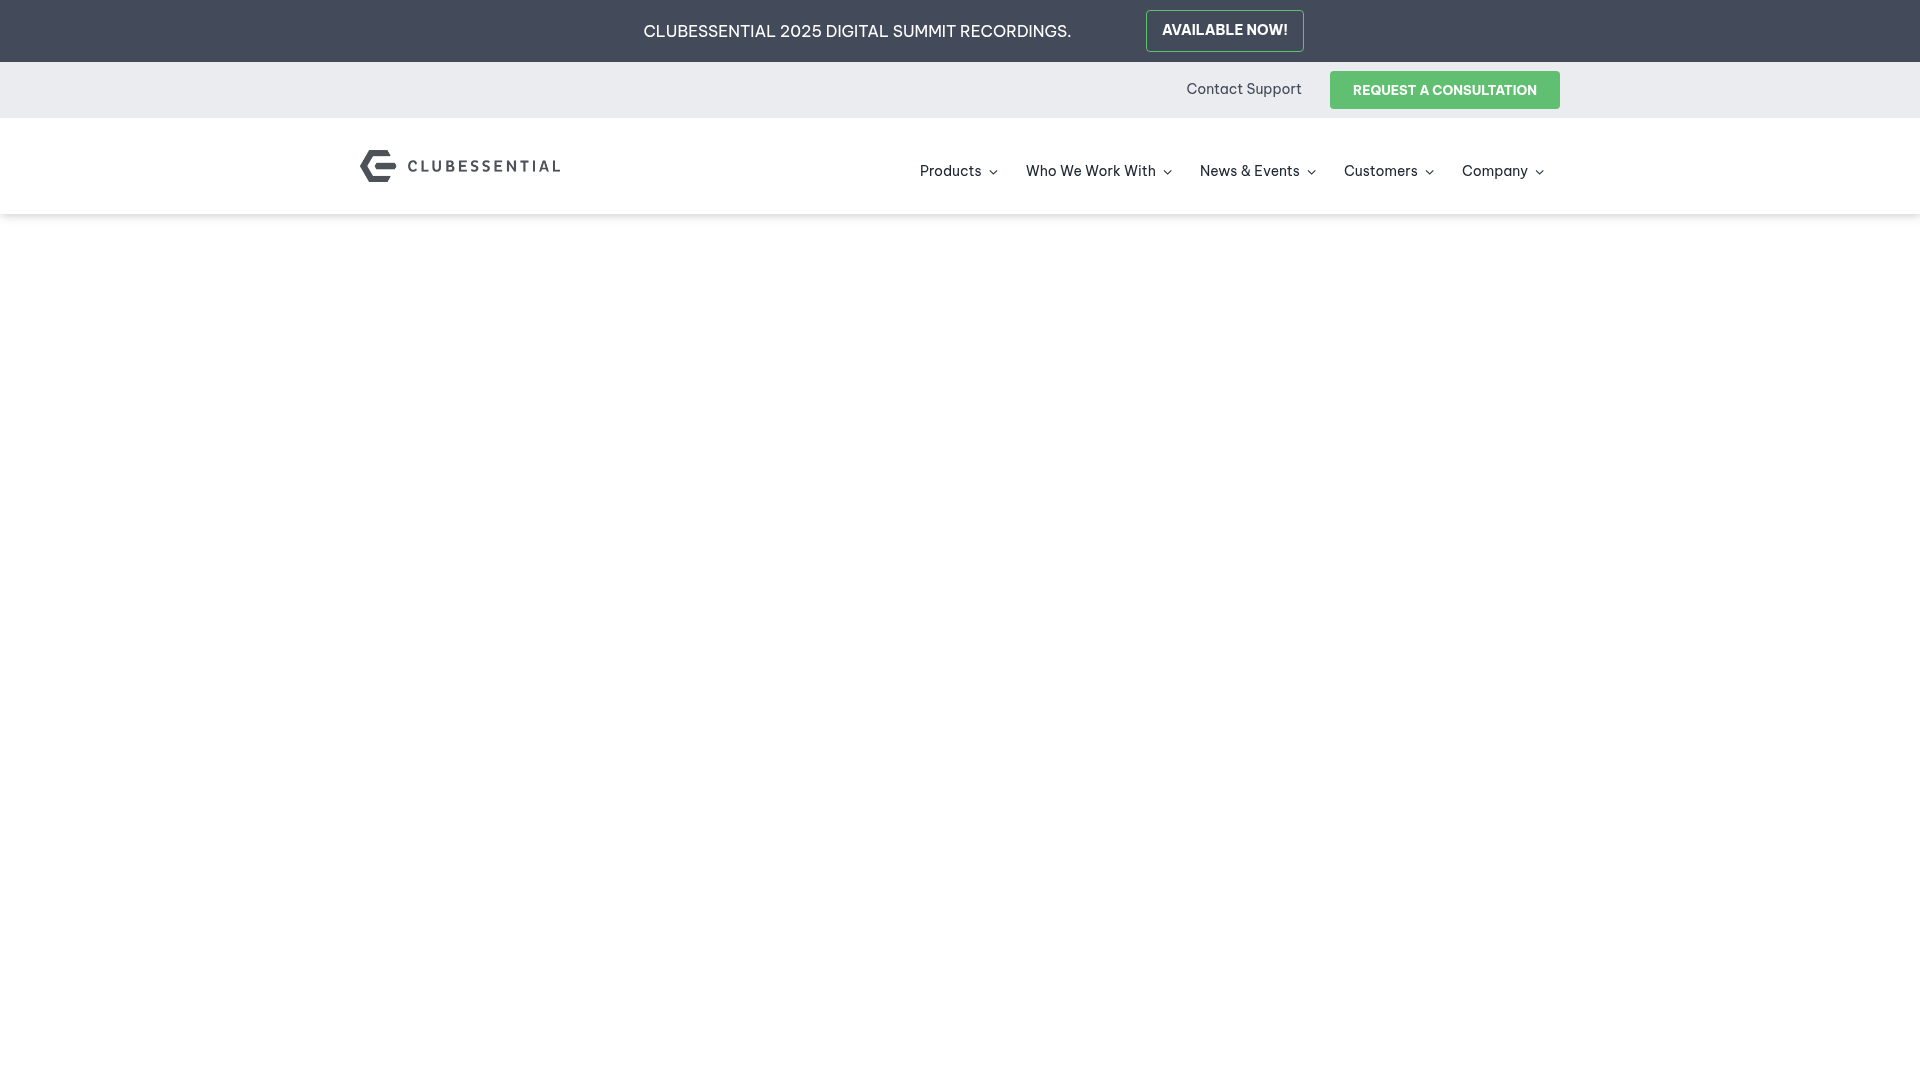Select the Products menu item
1920x1080 pixels.
(x=950, y=171)
